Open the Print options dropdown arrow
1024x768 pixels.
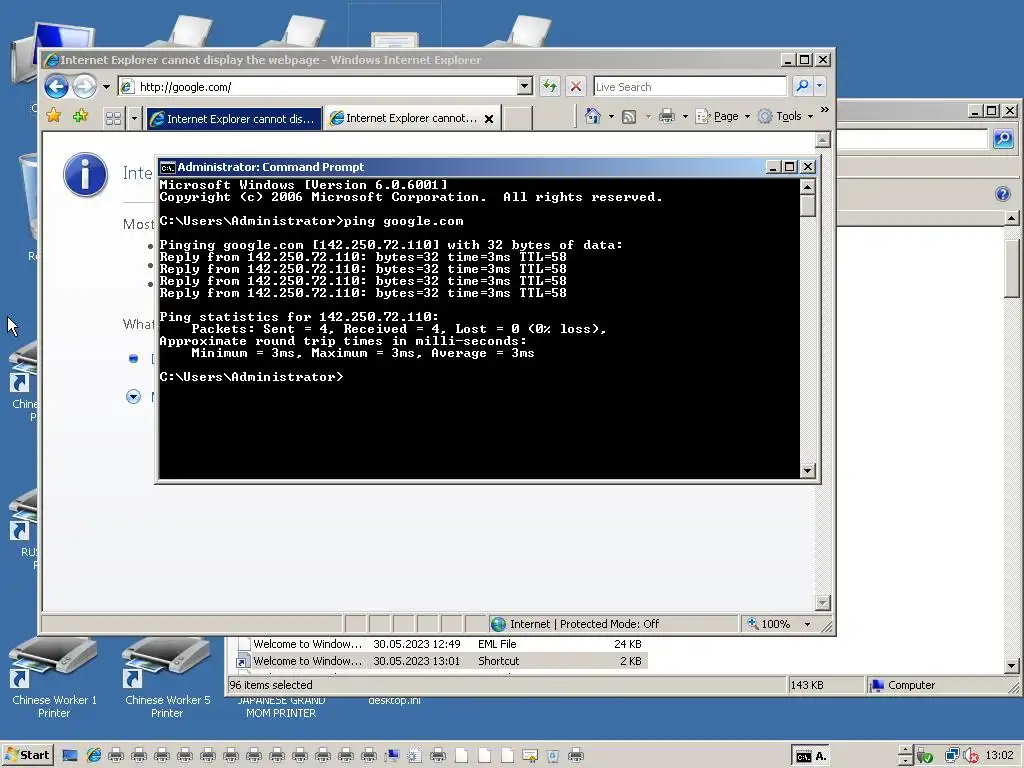[685, 117]
